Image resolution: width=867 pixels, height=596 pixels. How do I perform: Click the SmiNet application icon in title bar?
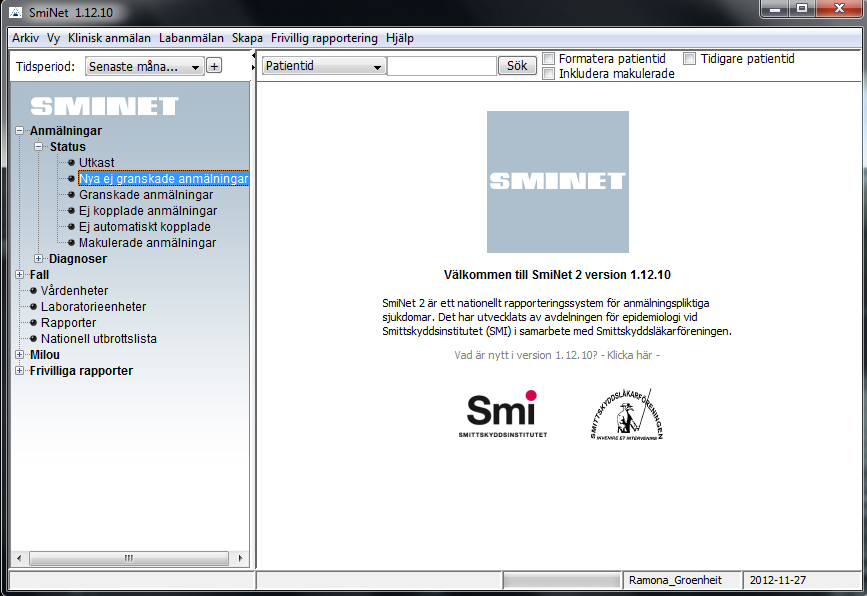[16, 12]
